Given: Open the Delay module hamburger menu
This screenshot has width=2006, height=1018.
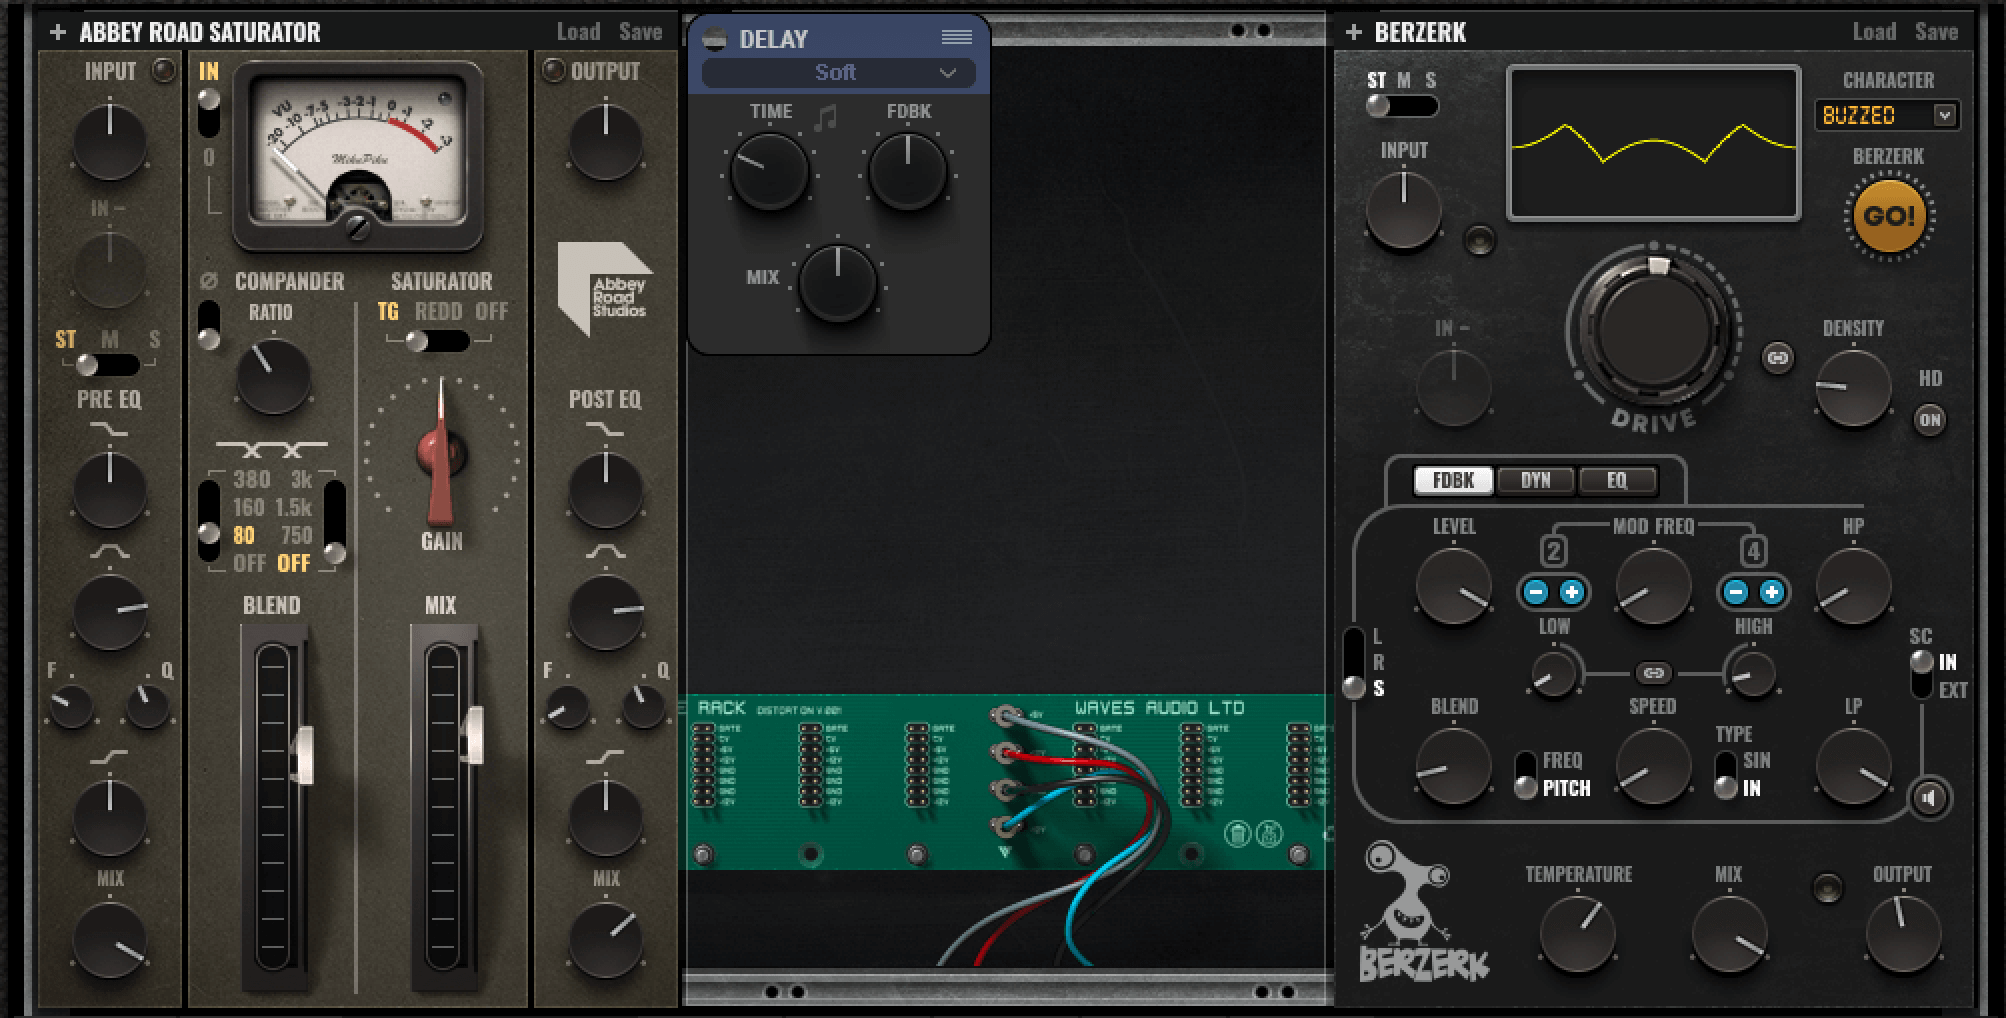Looking at the screenshot, I should point(957,38).
